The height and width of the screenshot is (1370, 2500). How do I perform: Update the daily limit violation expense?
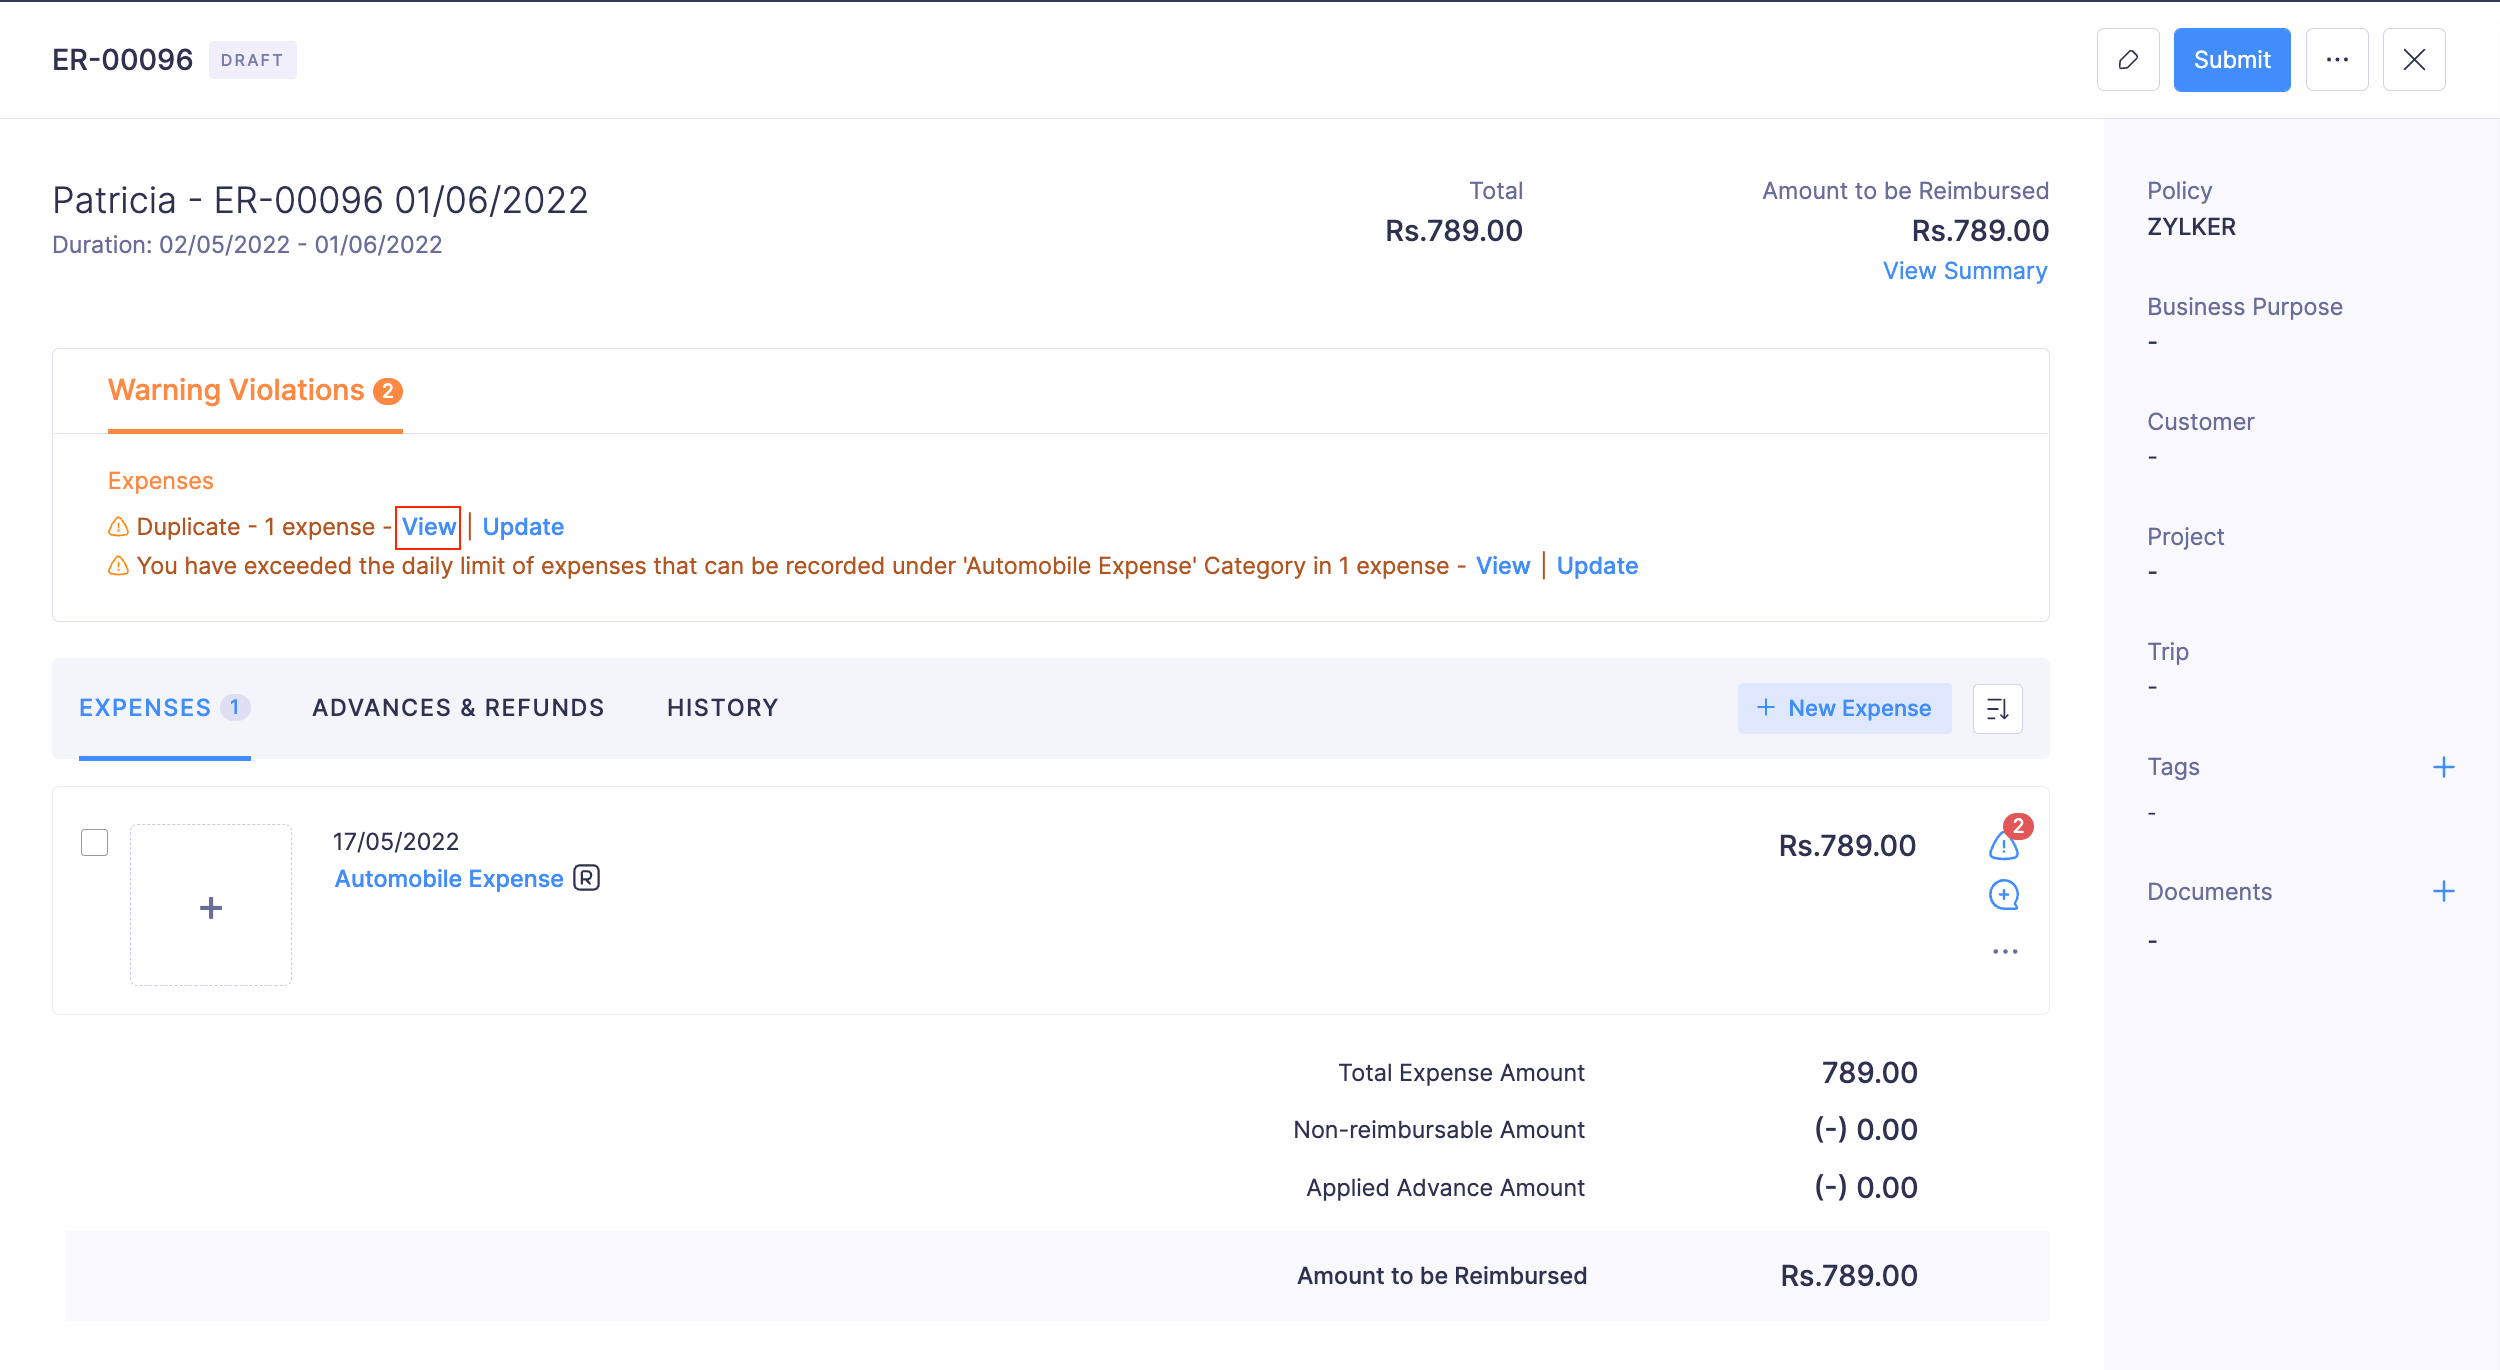[x=1597, y=565]
